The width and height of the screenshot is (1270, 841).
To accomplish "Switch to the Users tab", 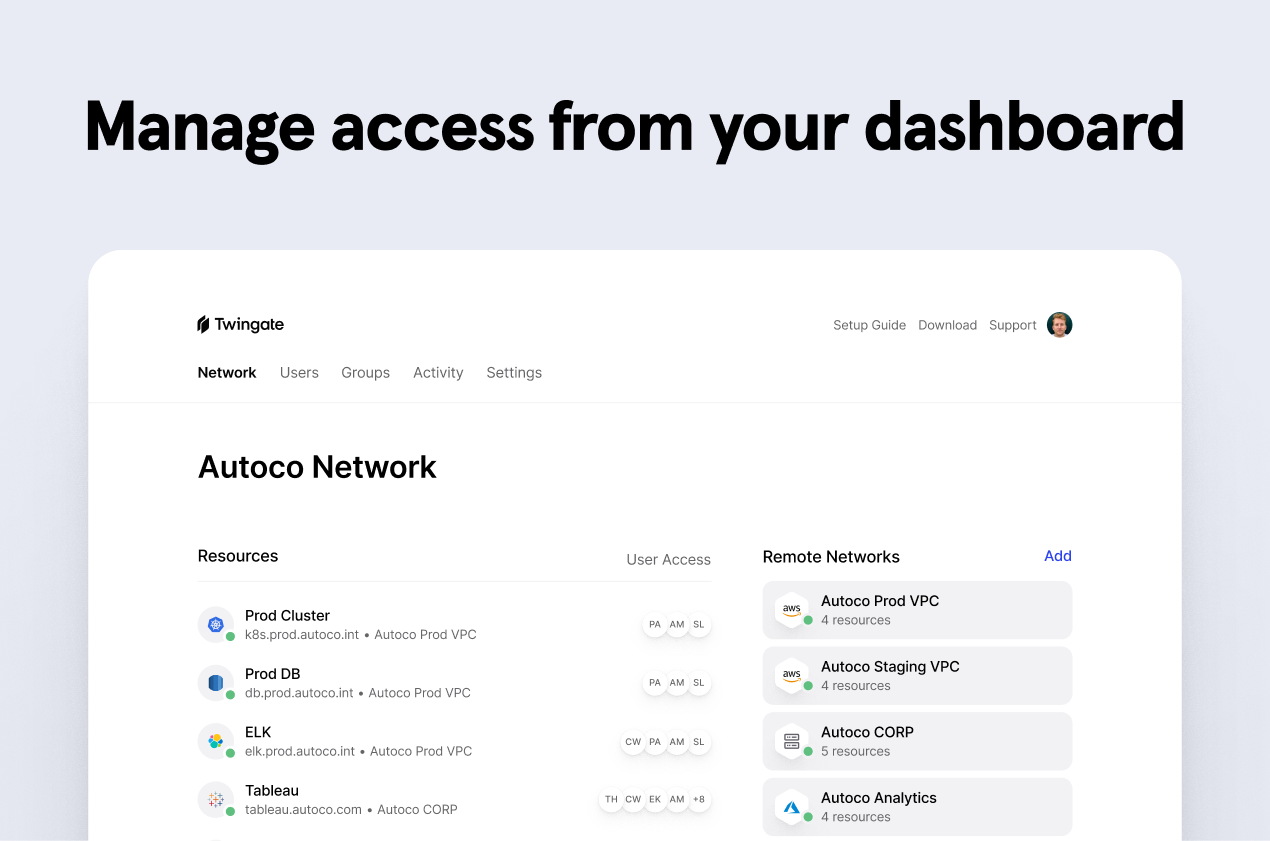I will tap(299, 372).
